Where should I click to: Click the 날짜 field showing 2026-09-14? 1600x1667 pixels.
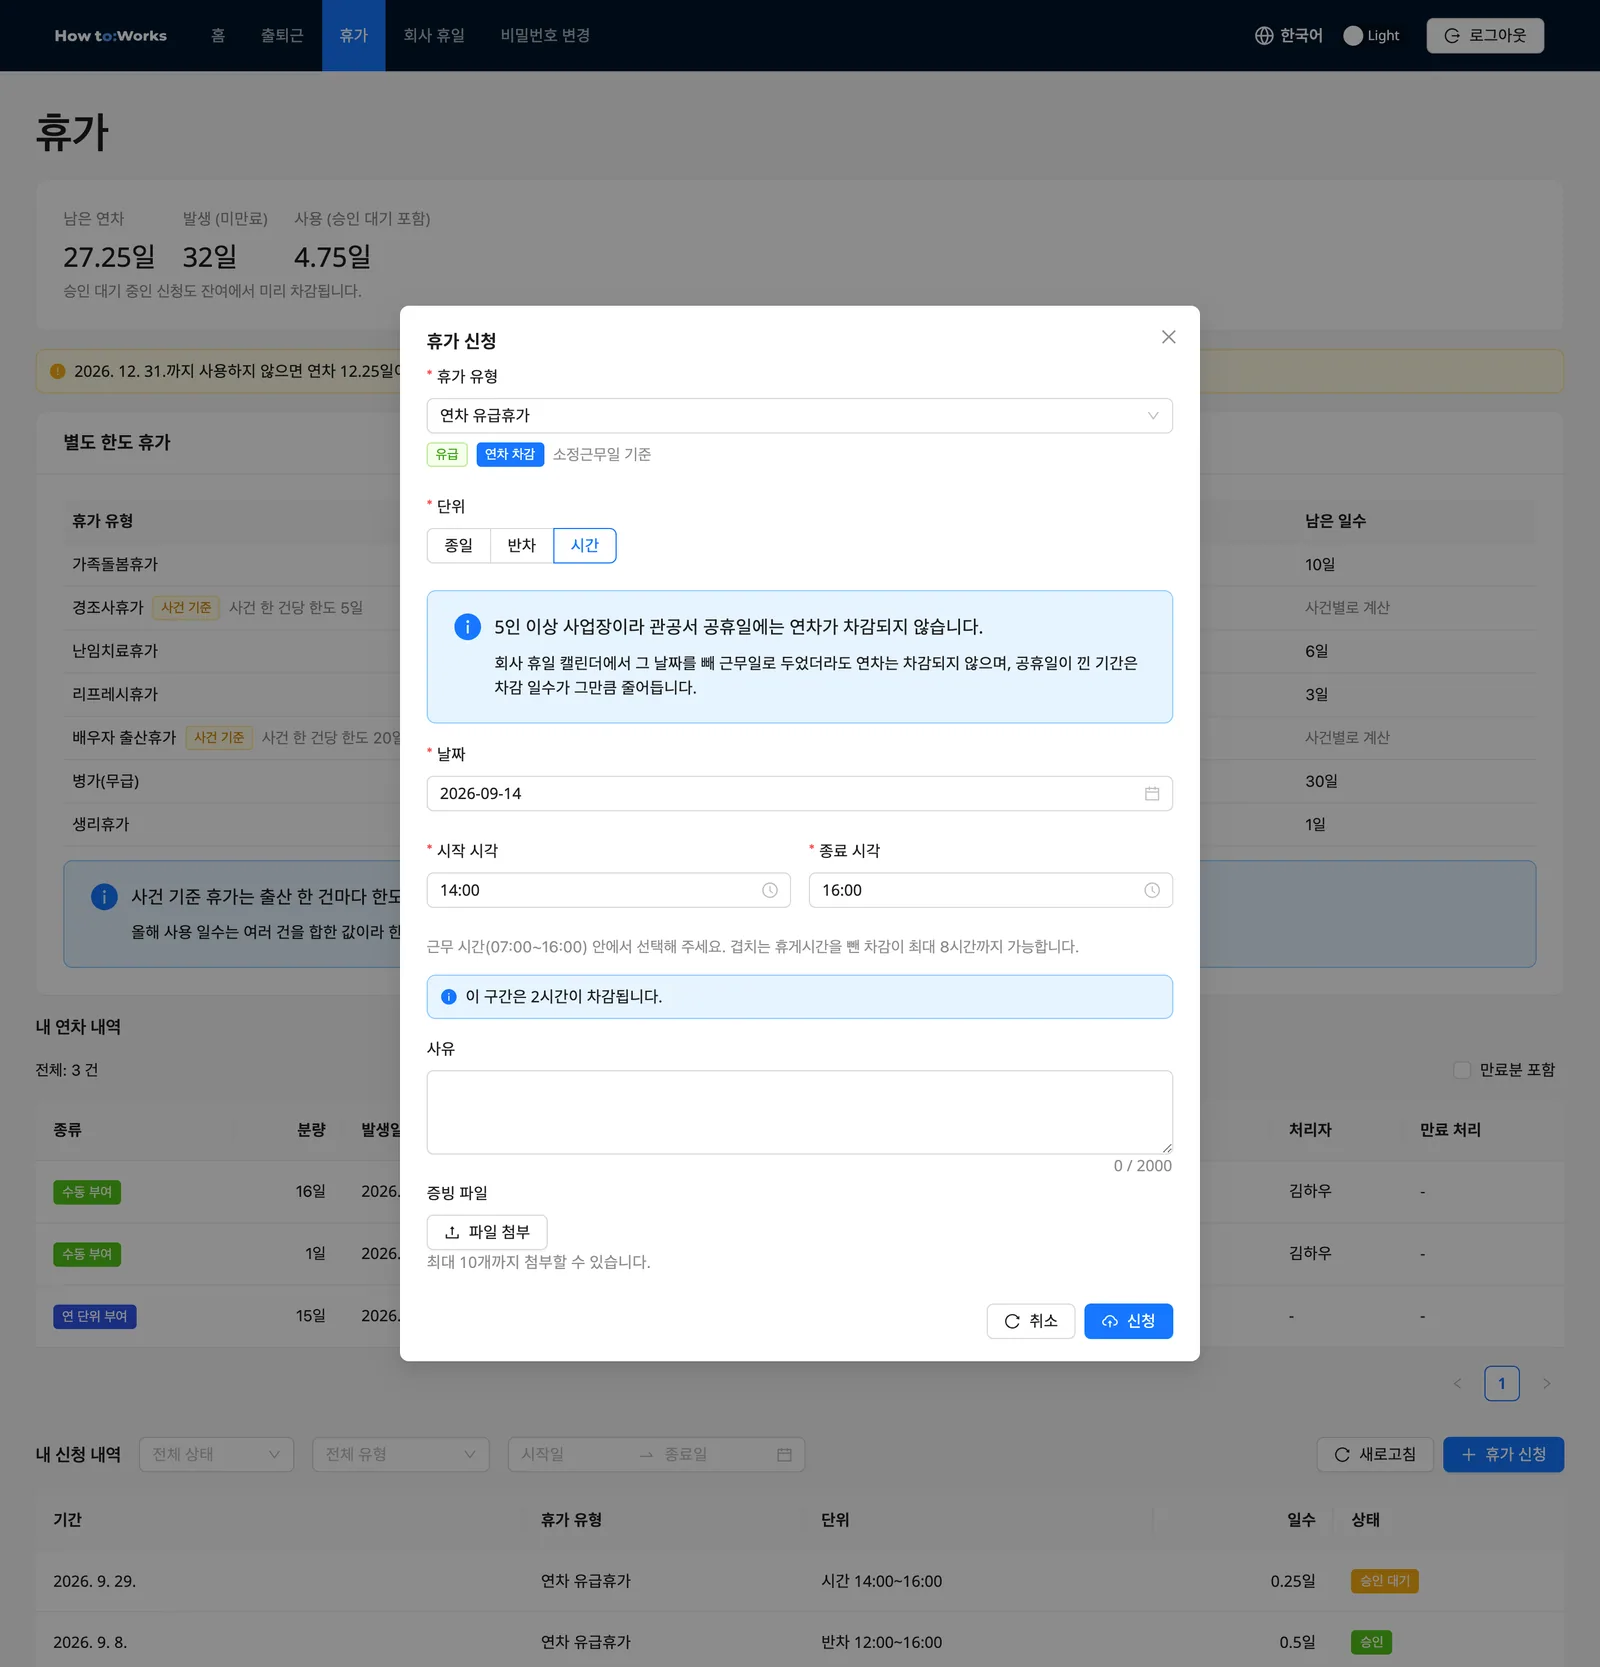(800, 793)
